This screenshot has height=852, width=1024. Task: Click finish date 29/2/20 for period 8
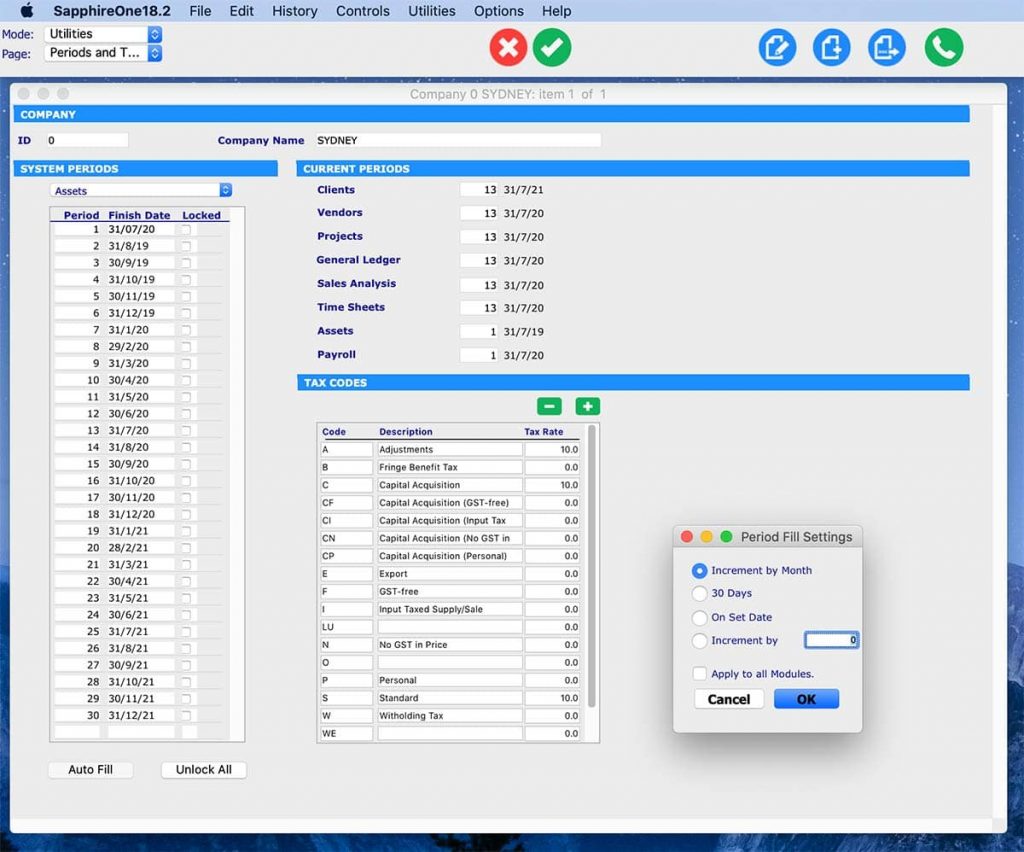[x=140, y=347]
